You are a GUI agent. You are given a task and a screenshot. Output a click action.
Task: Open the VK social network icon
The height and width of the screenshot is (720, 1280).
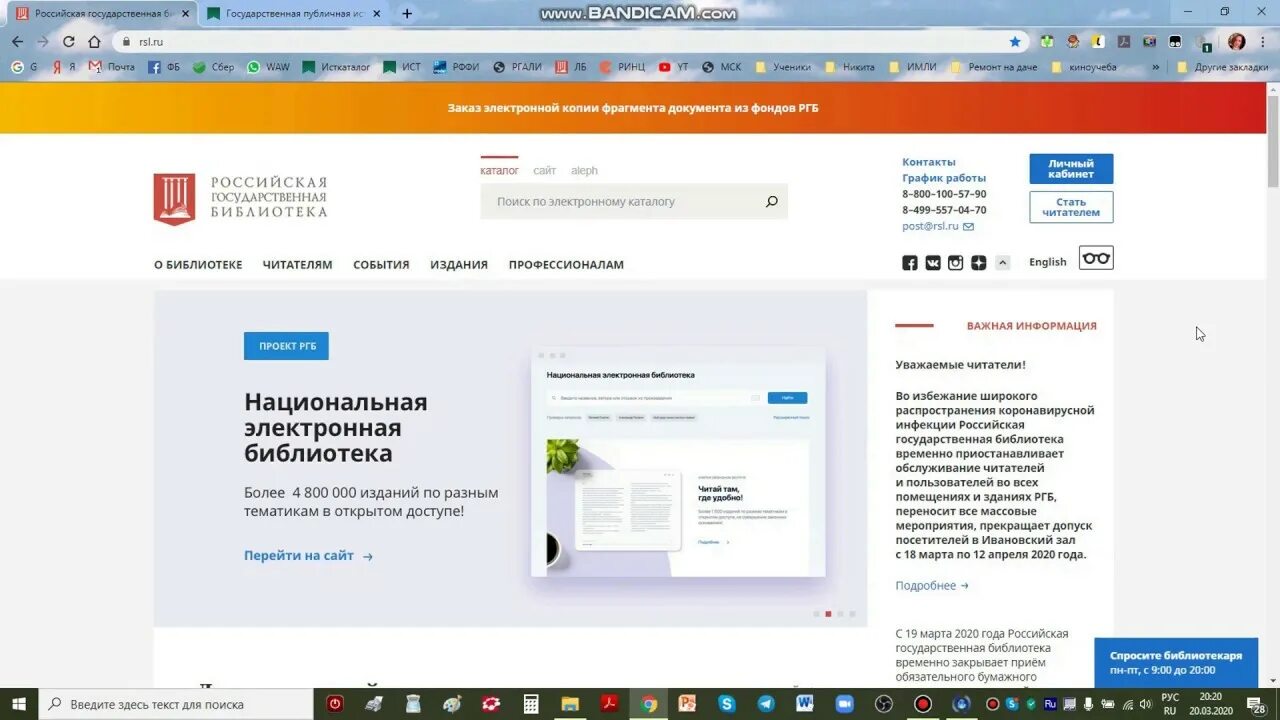point(933,263)
